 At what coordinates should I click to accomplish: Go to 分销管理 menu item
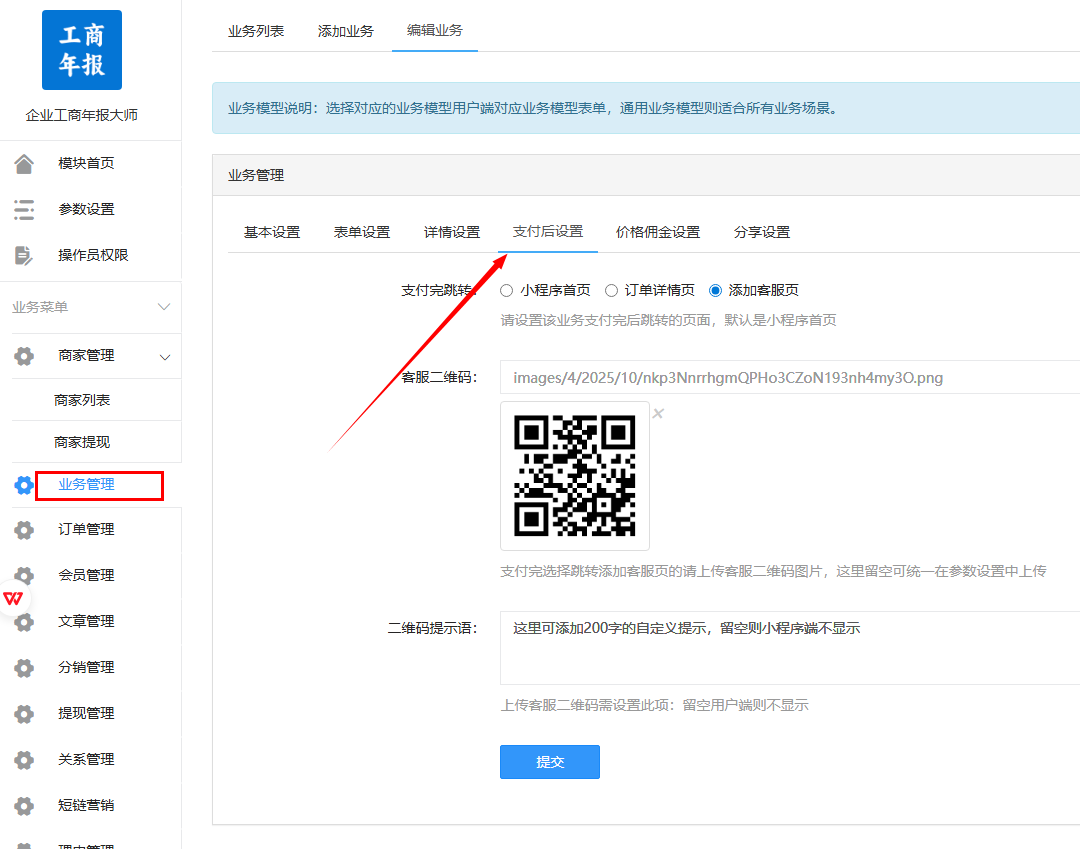point(86,668)
